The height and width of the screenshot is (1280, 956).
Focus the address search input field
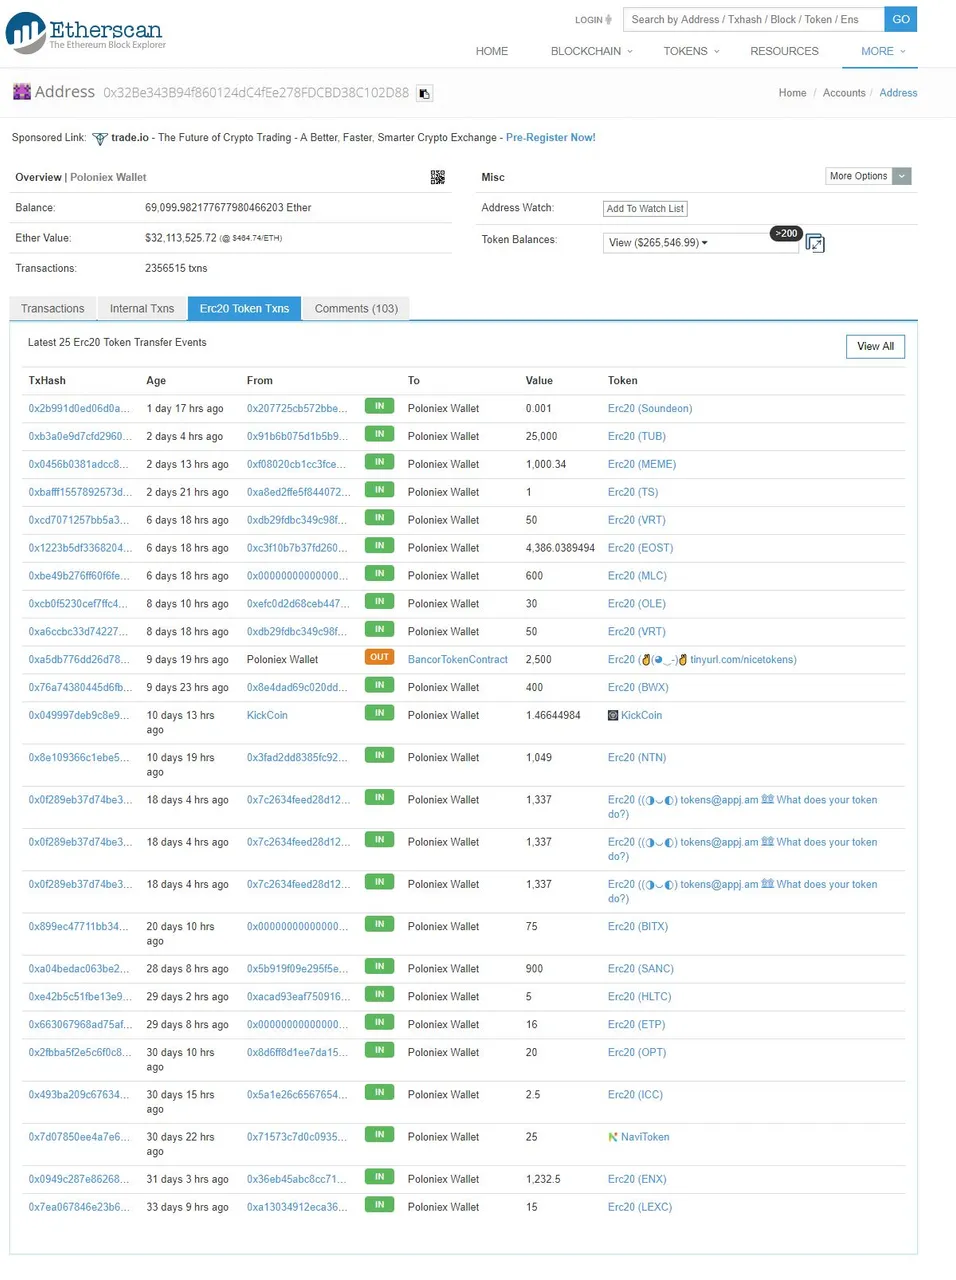754,19
